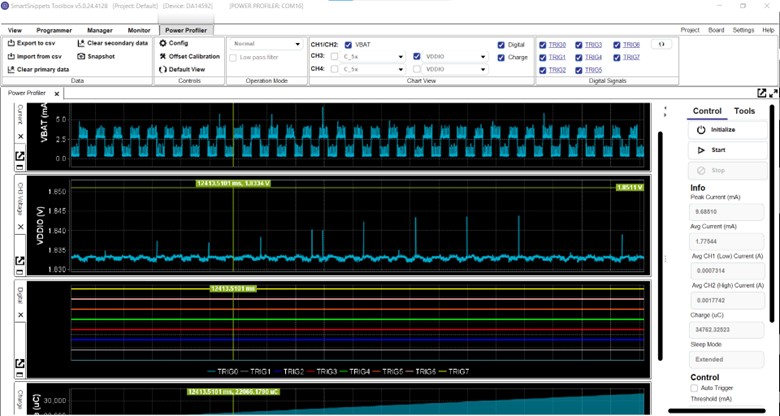Click the Import from csv icon

coord(11,56)
